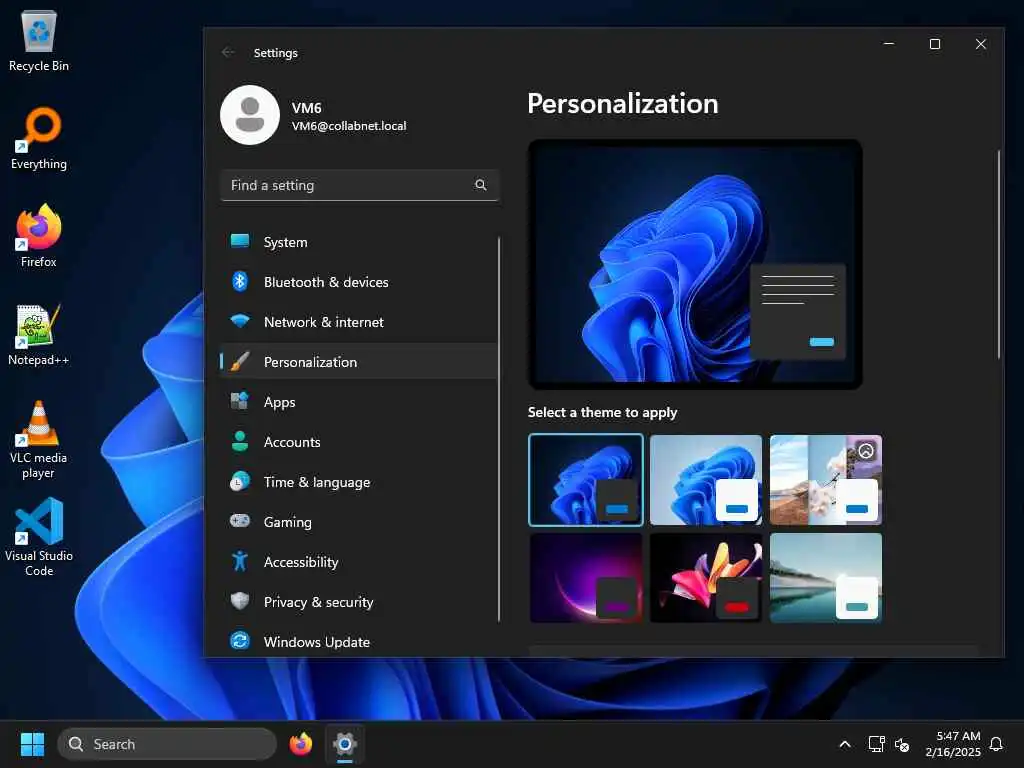Click the taskbar Search box
The width and height of the screenshot is (1024, 768).
[x=167, y=744]
